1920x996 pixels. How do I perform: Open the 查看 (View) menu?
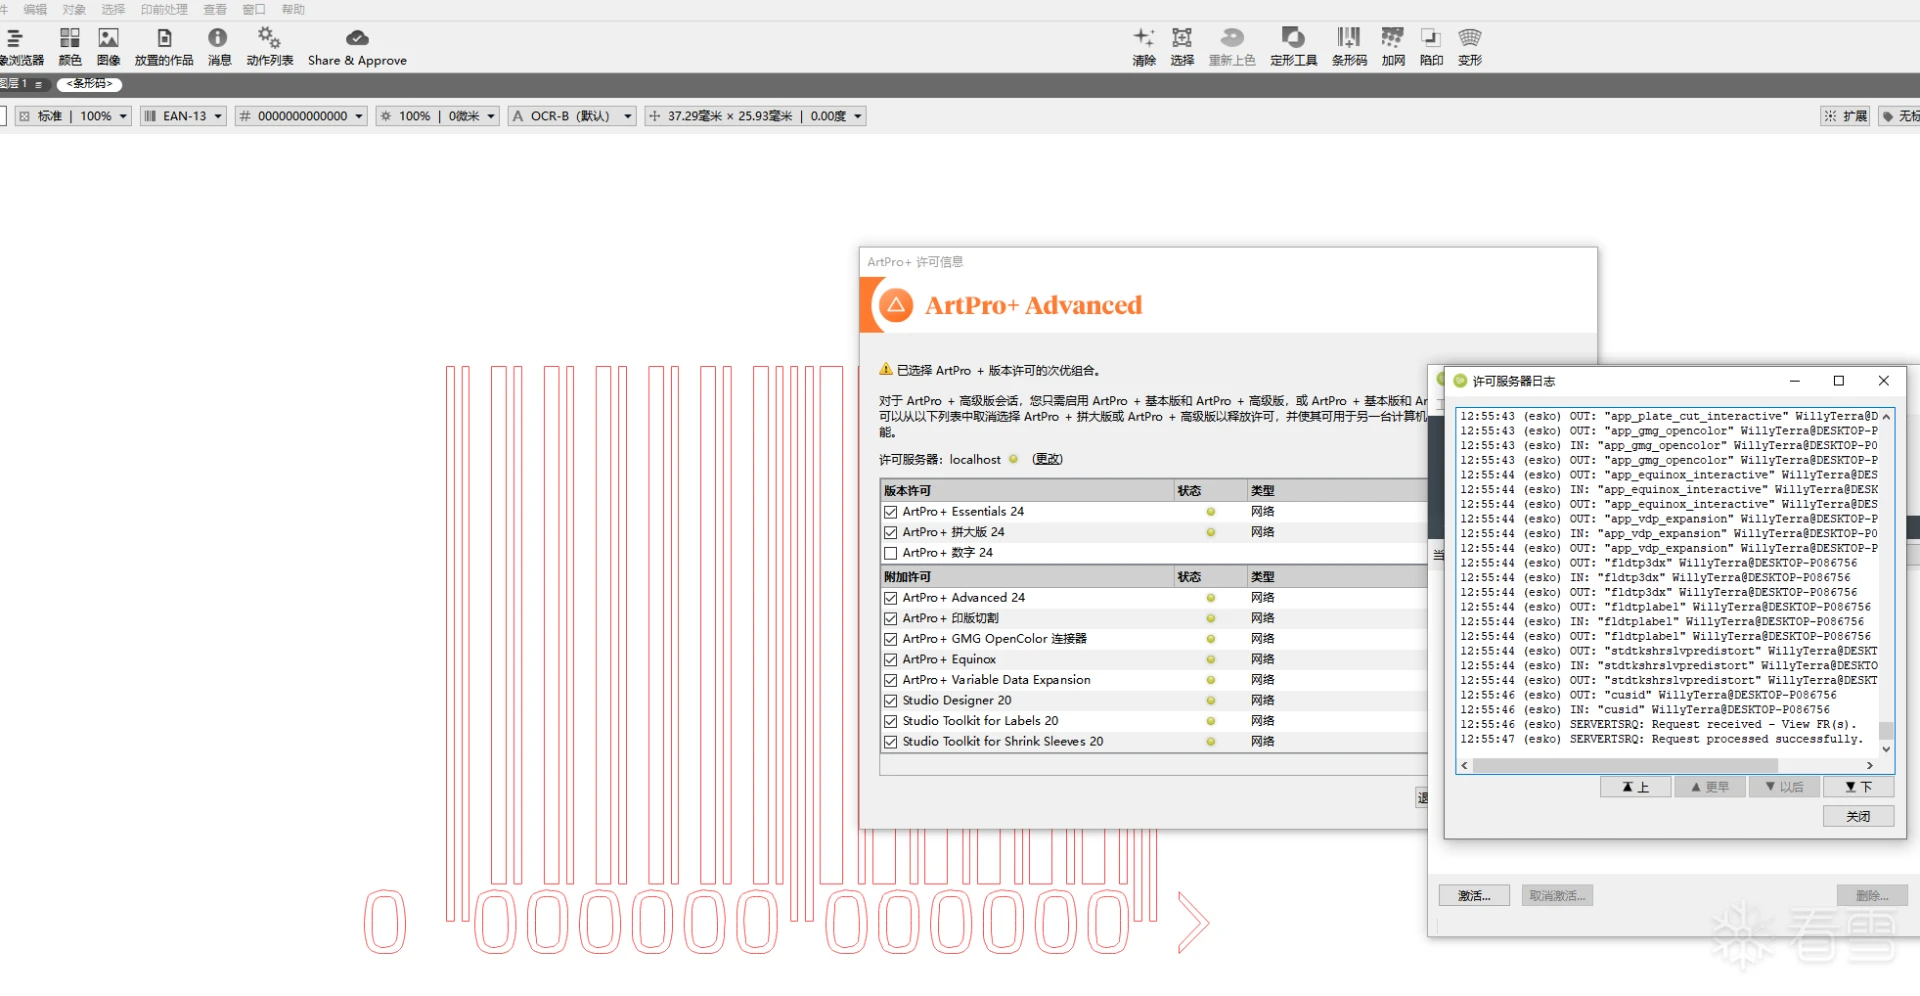click(215, 10)
